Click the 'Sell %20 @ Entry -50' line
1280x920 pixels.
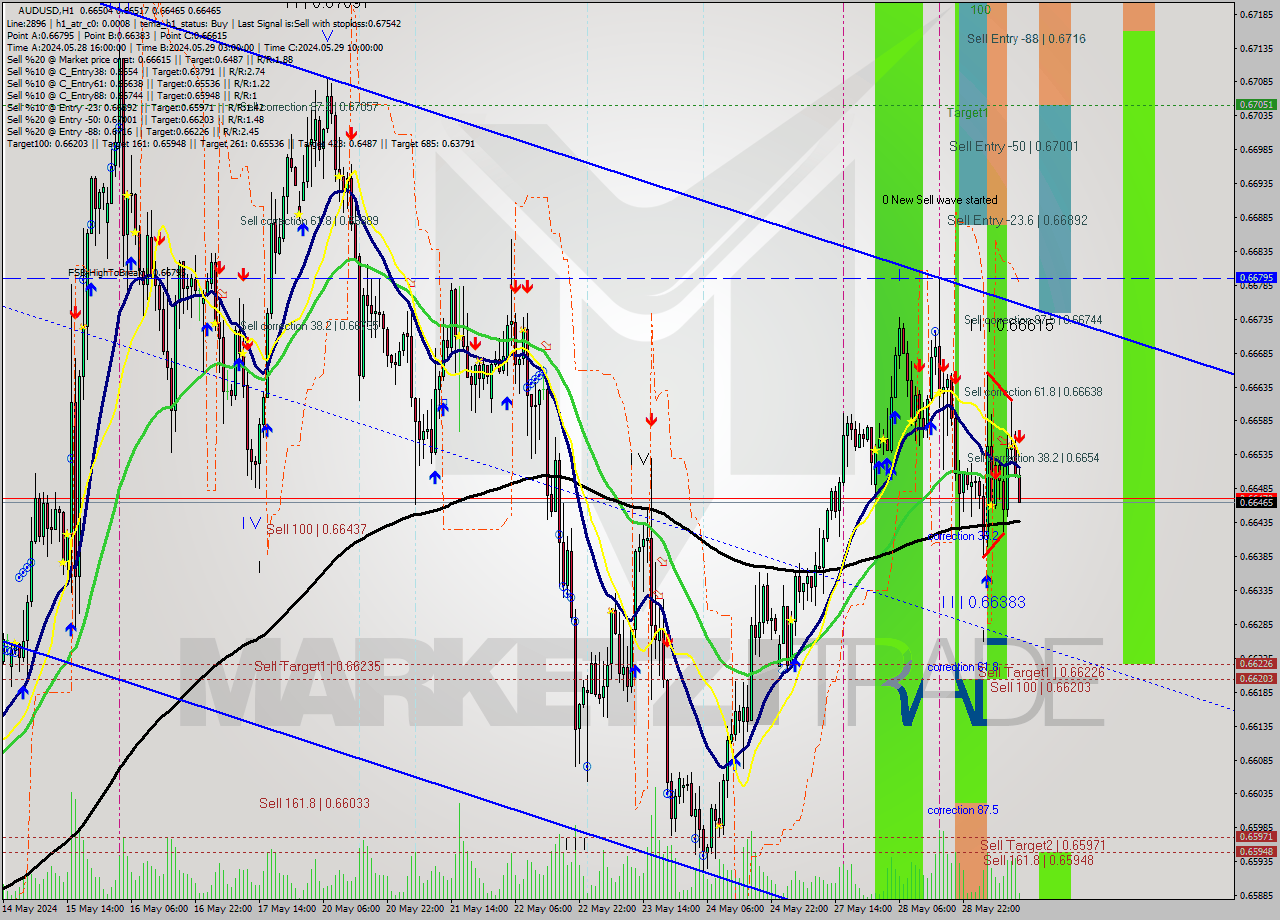(x=135, y=119)
